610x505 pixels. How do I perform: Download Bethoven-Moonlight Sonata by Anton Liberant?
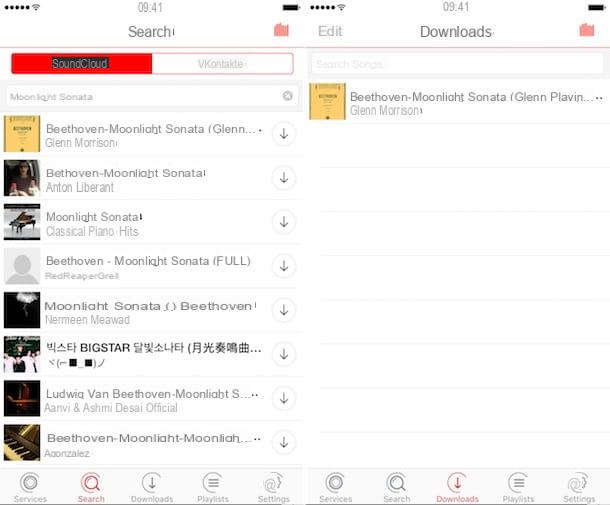click(x=284, y=178)
